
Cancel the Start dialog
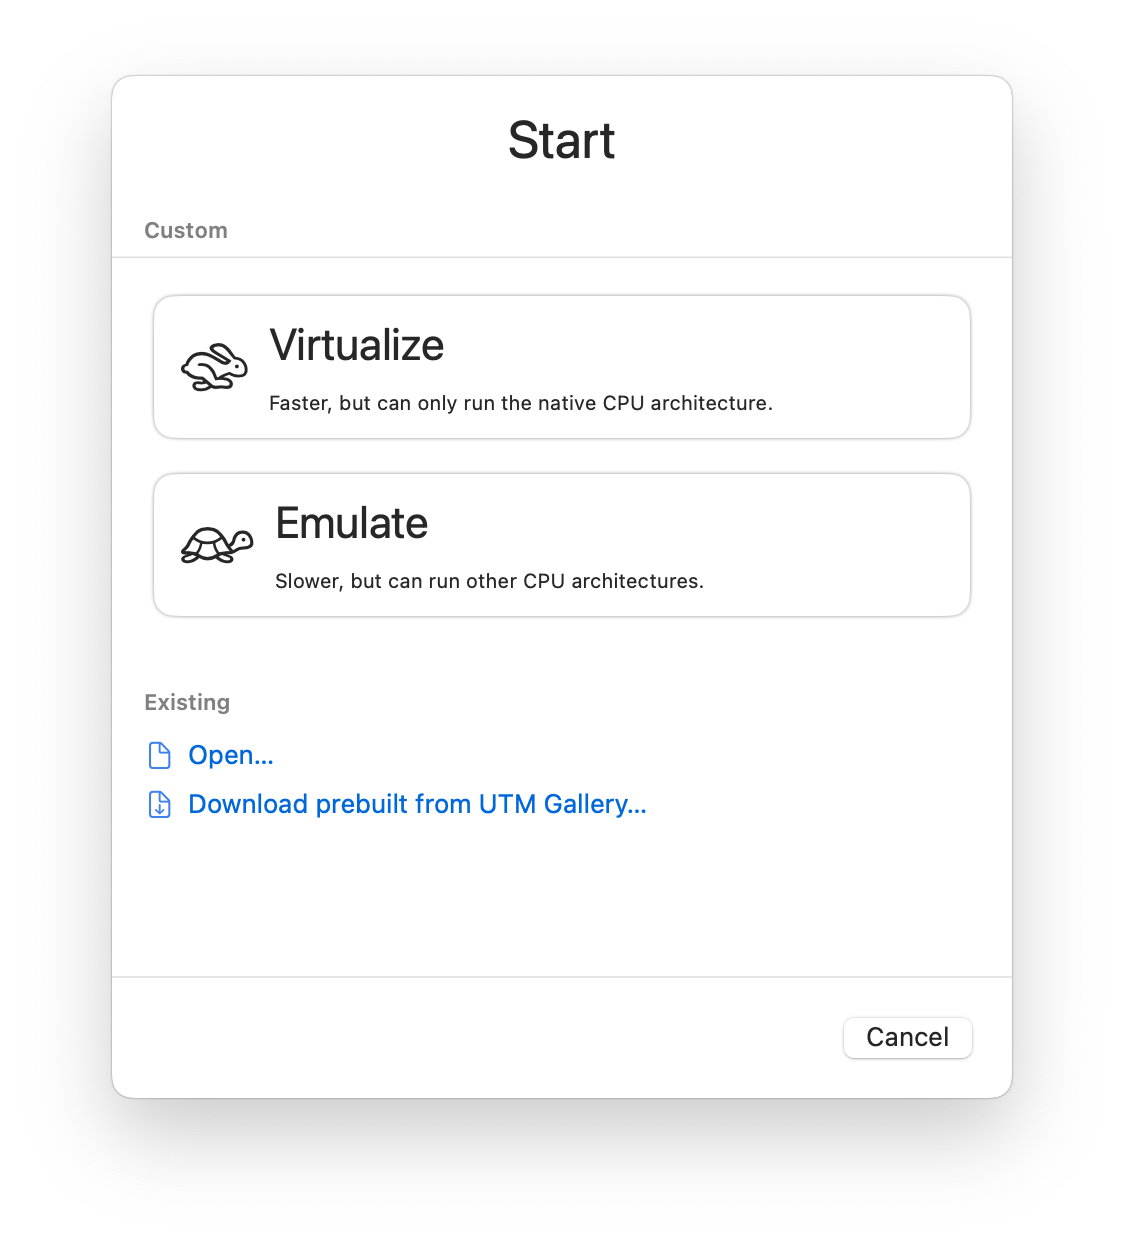(x=907, y=1037)
